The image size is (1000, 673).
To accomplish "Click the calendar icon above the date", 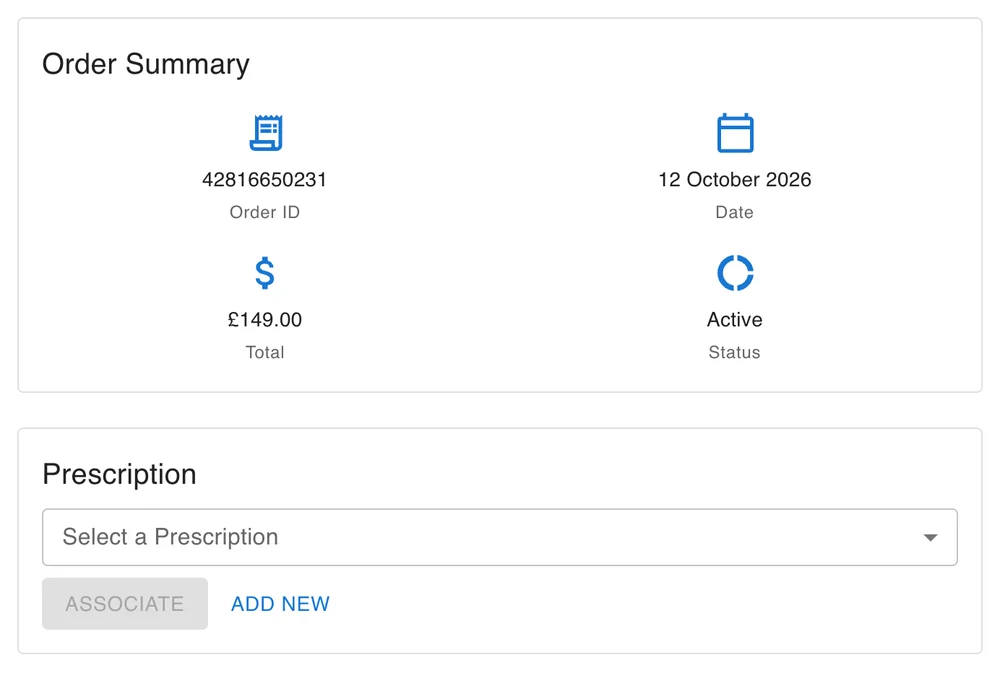I will 735,133.
